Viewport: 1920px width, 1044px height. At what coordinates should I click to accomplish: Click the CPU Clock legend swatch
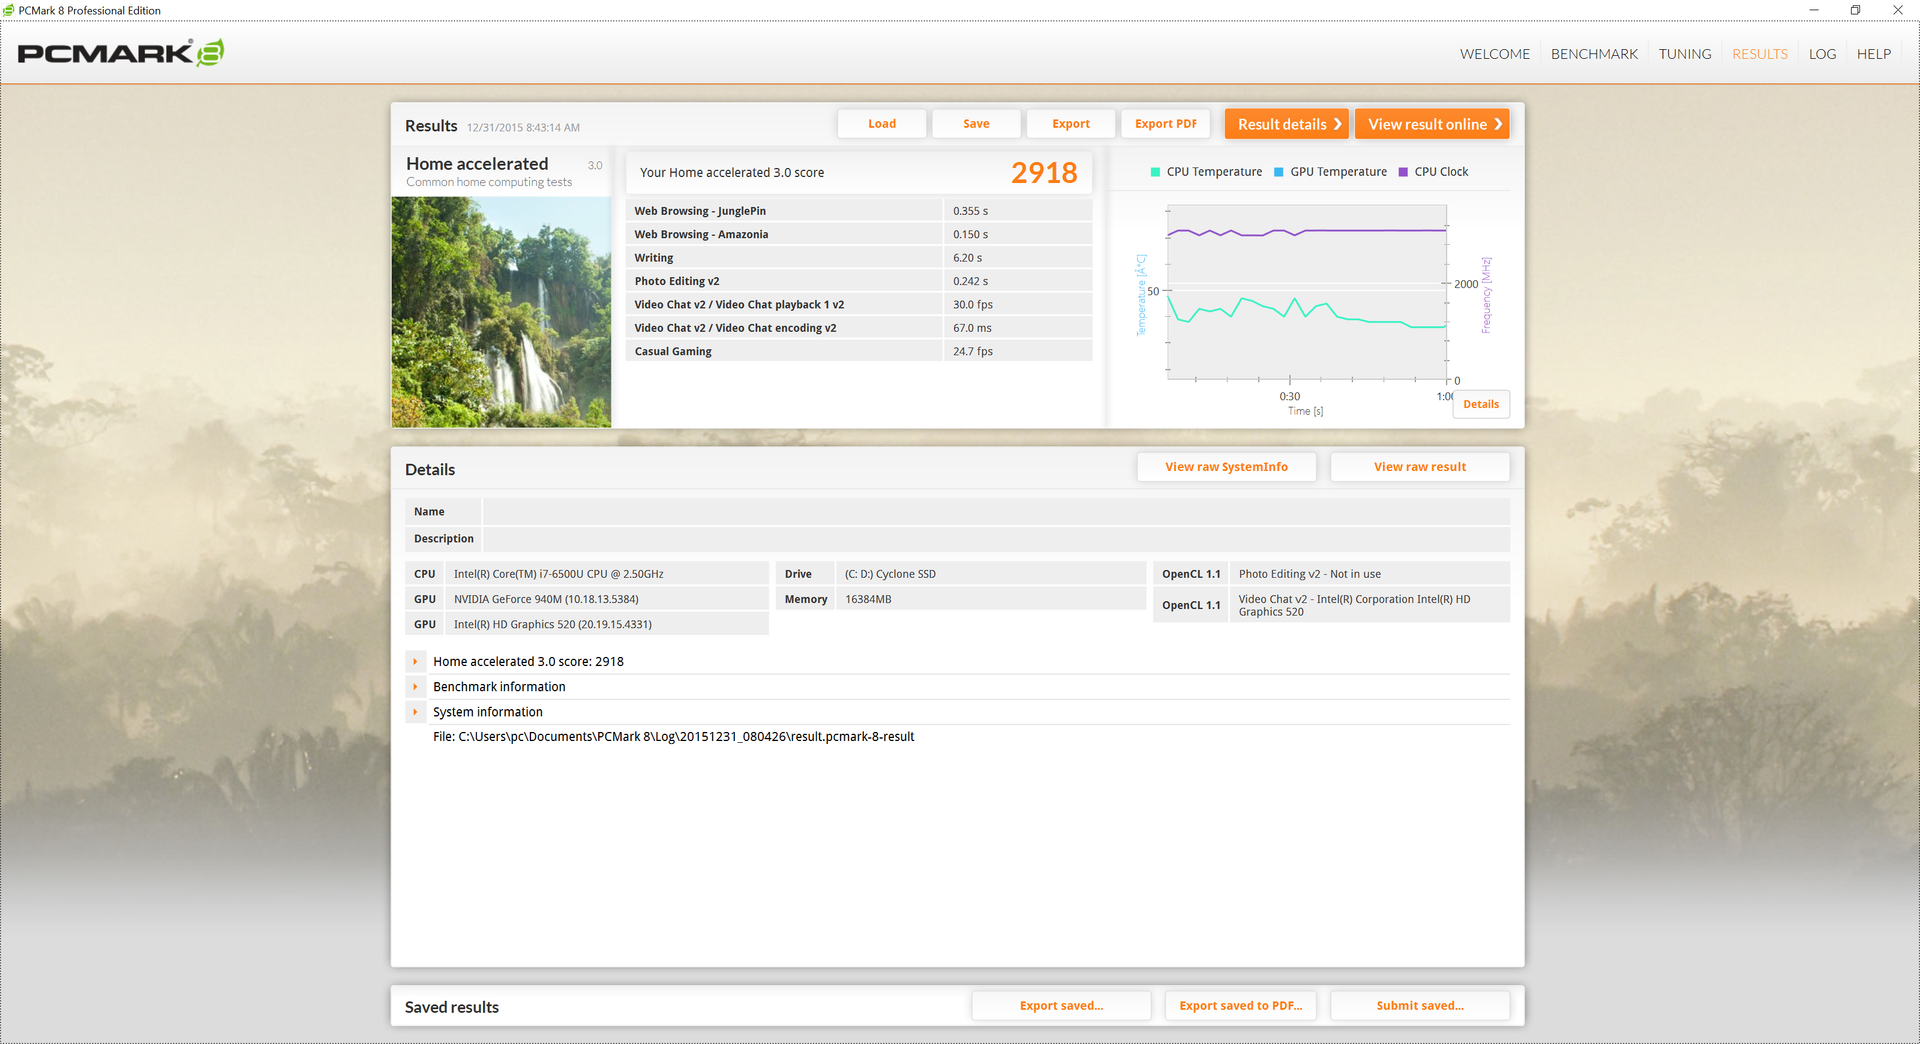(1403, 172)
